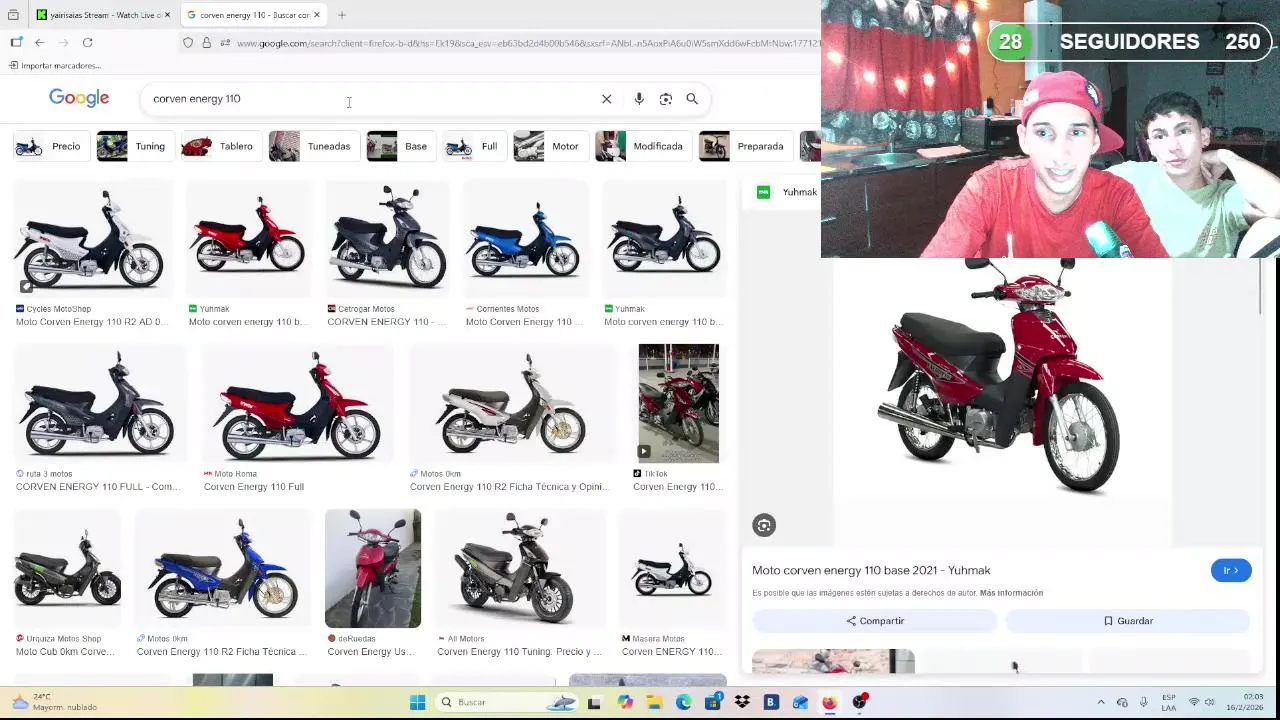Open the Más información link
Viewport: 1280px width, 720px height.
1011,593
